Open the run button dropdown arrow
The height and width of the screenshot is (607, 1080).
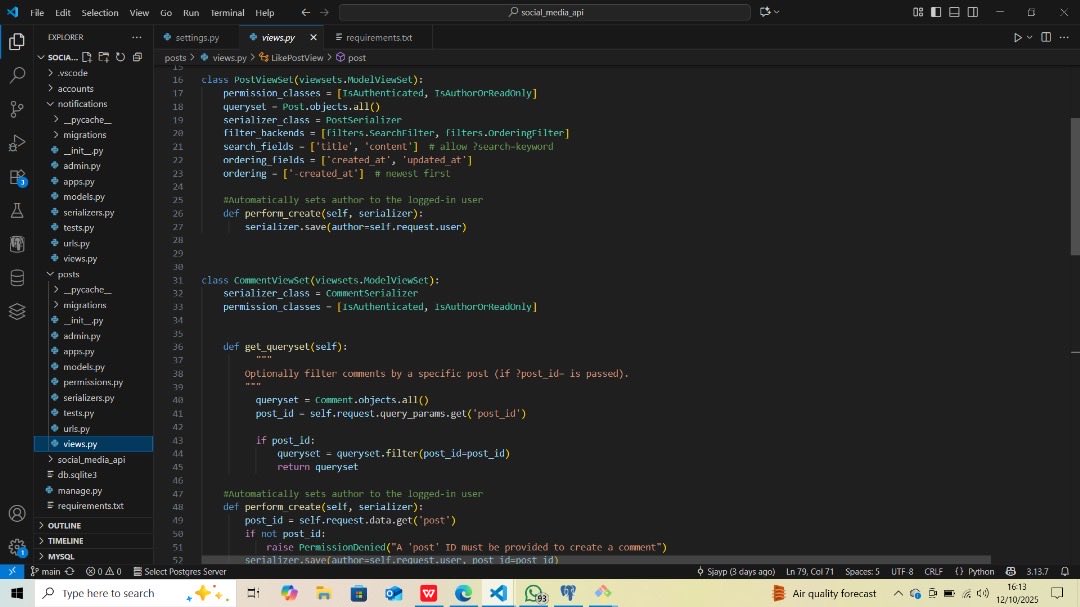1030,37
